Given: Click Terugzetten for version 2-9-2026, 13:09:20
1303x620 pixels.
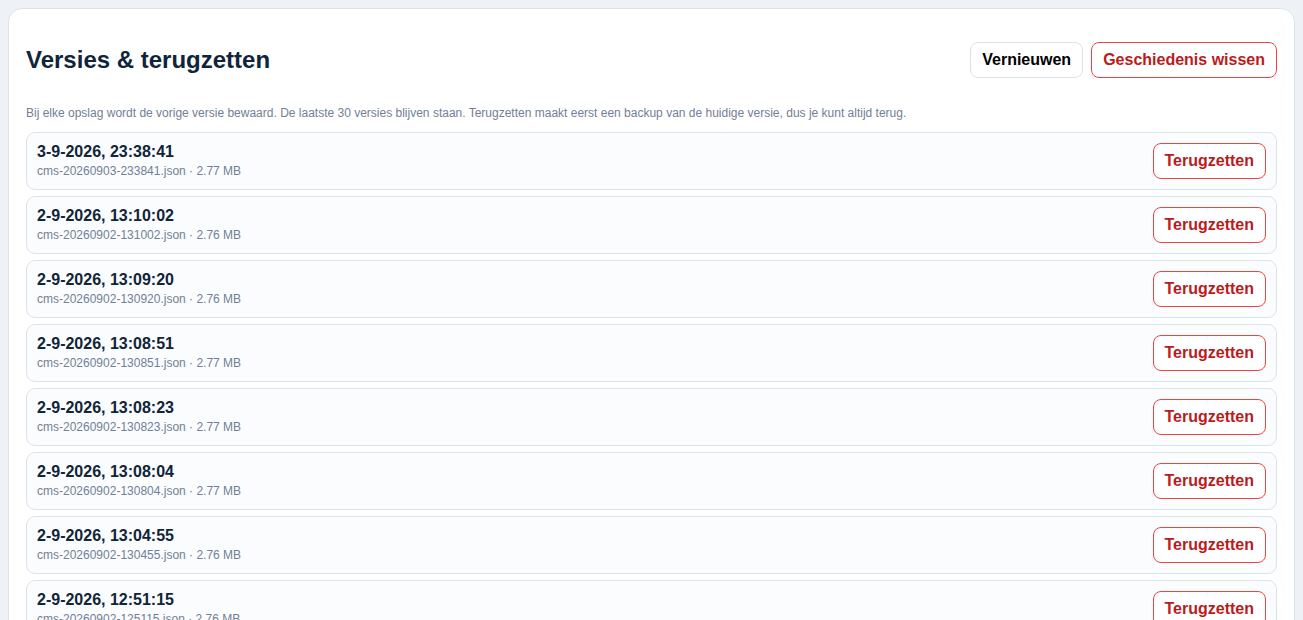Looking at the screenshot, I should click(x=1209, y=289).
